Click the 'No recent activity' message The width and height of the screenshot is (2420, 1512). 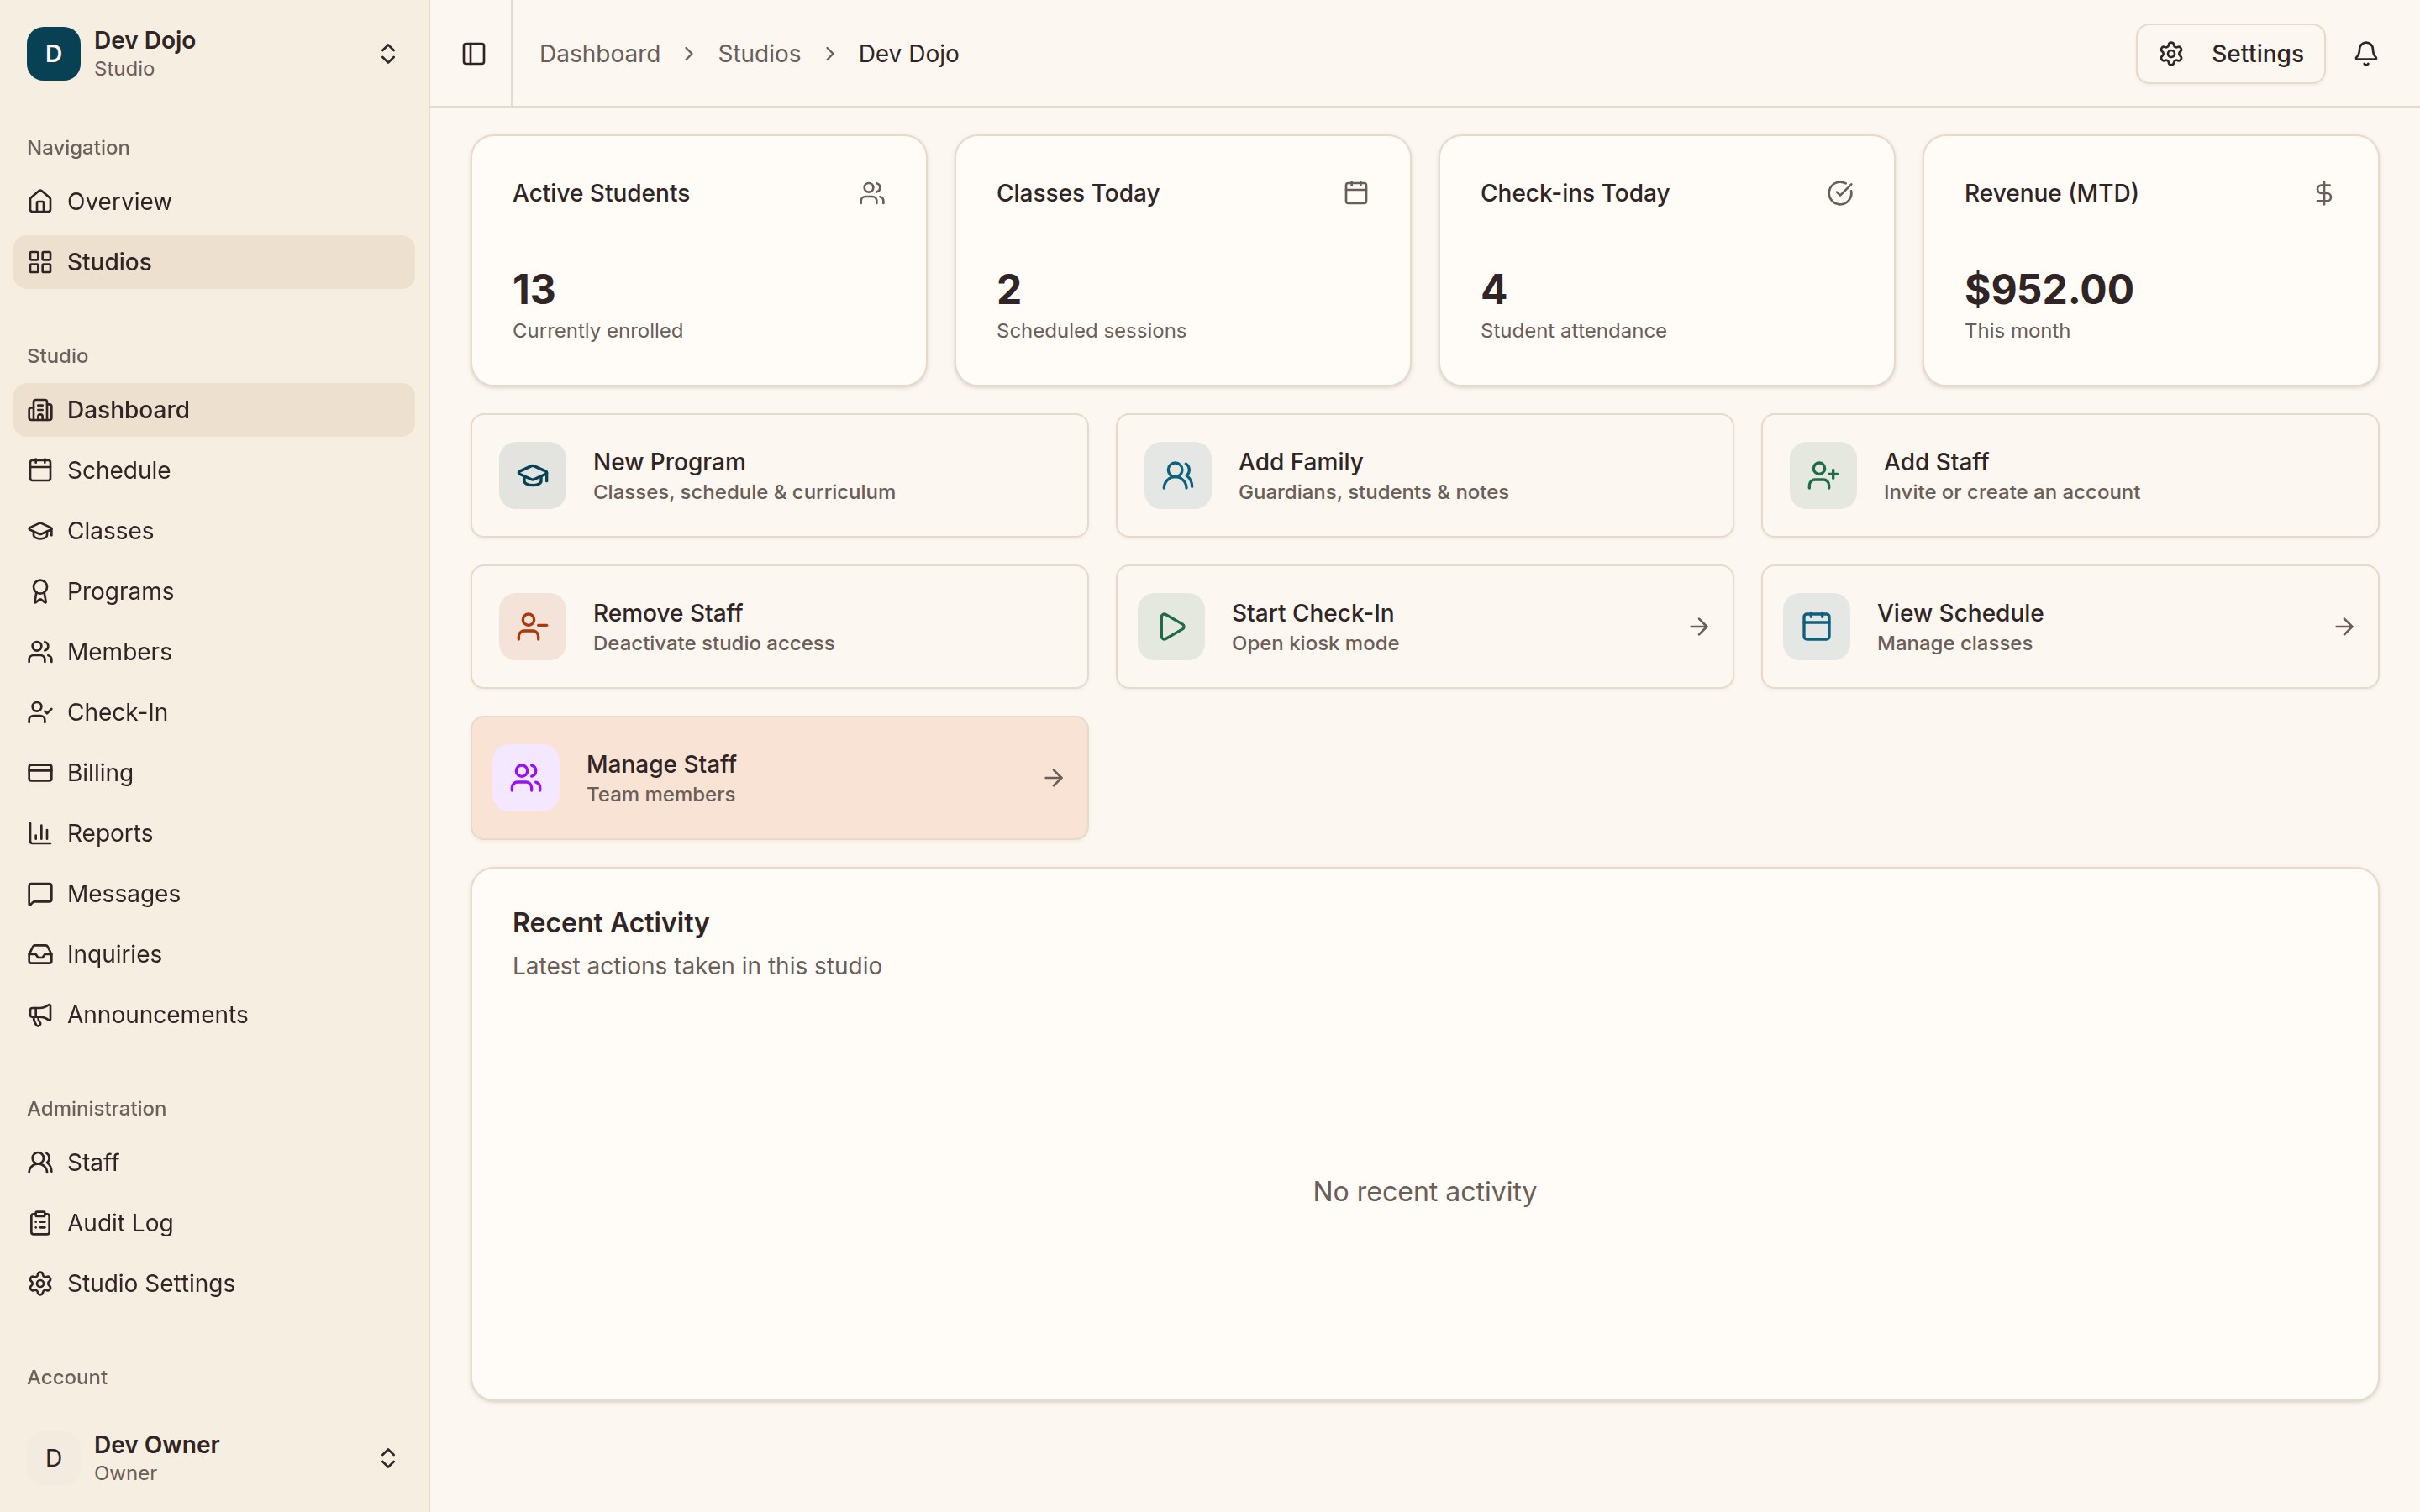(1425, 1192)
